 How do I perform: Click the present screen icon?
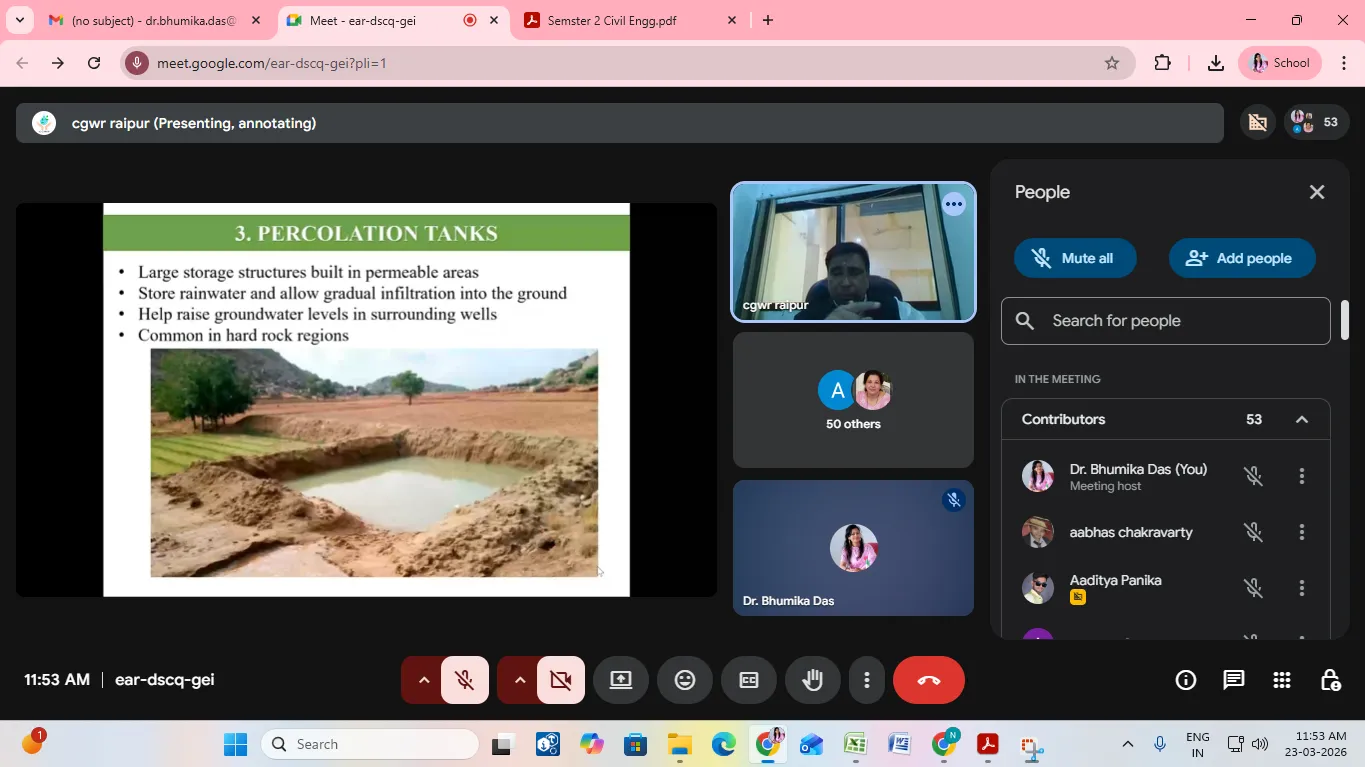621,680
